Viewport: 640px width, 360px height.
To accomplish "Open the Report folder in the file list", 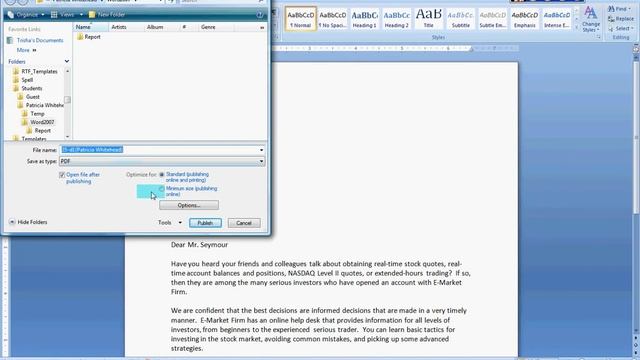I will pyautogui.click(x=89, y=37).
